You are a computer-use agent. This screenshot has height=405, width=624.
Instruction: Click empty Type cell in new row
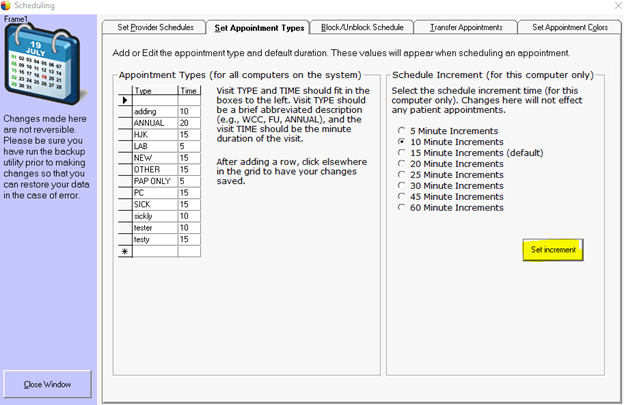pyautogui.click(x=155, y=251)
